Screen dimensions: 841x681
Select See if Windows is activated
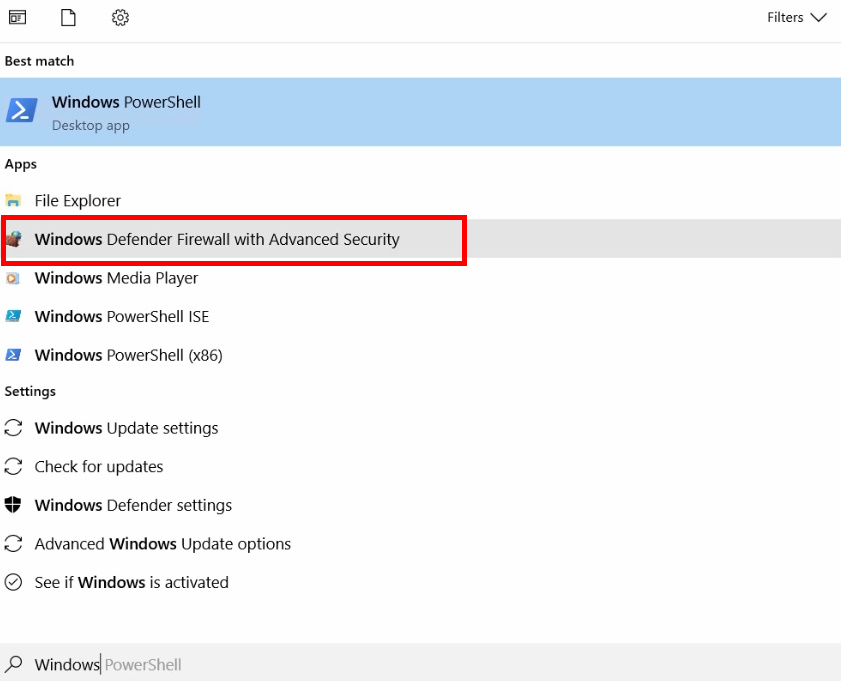click(x=420, y=582)
